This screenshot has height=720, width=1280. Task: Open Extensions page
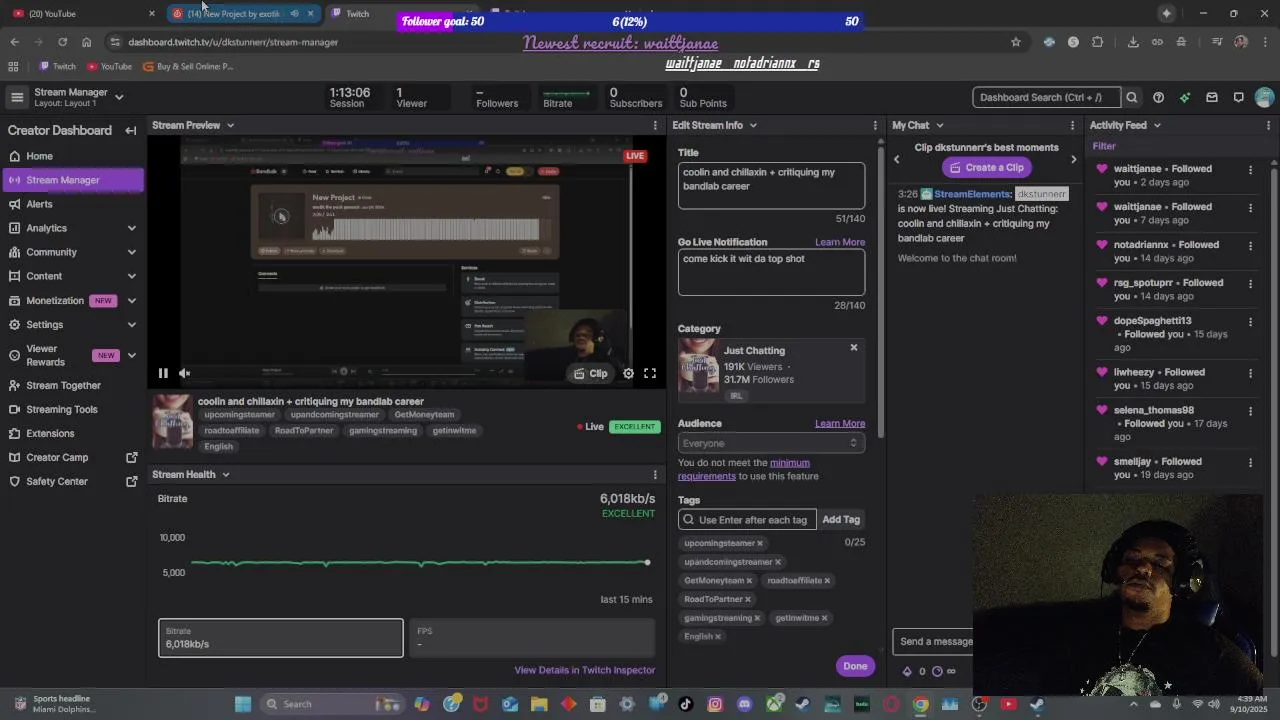click(x=50, y=433)
